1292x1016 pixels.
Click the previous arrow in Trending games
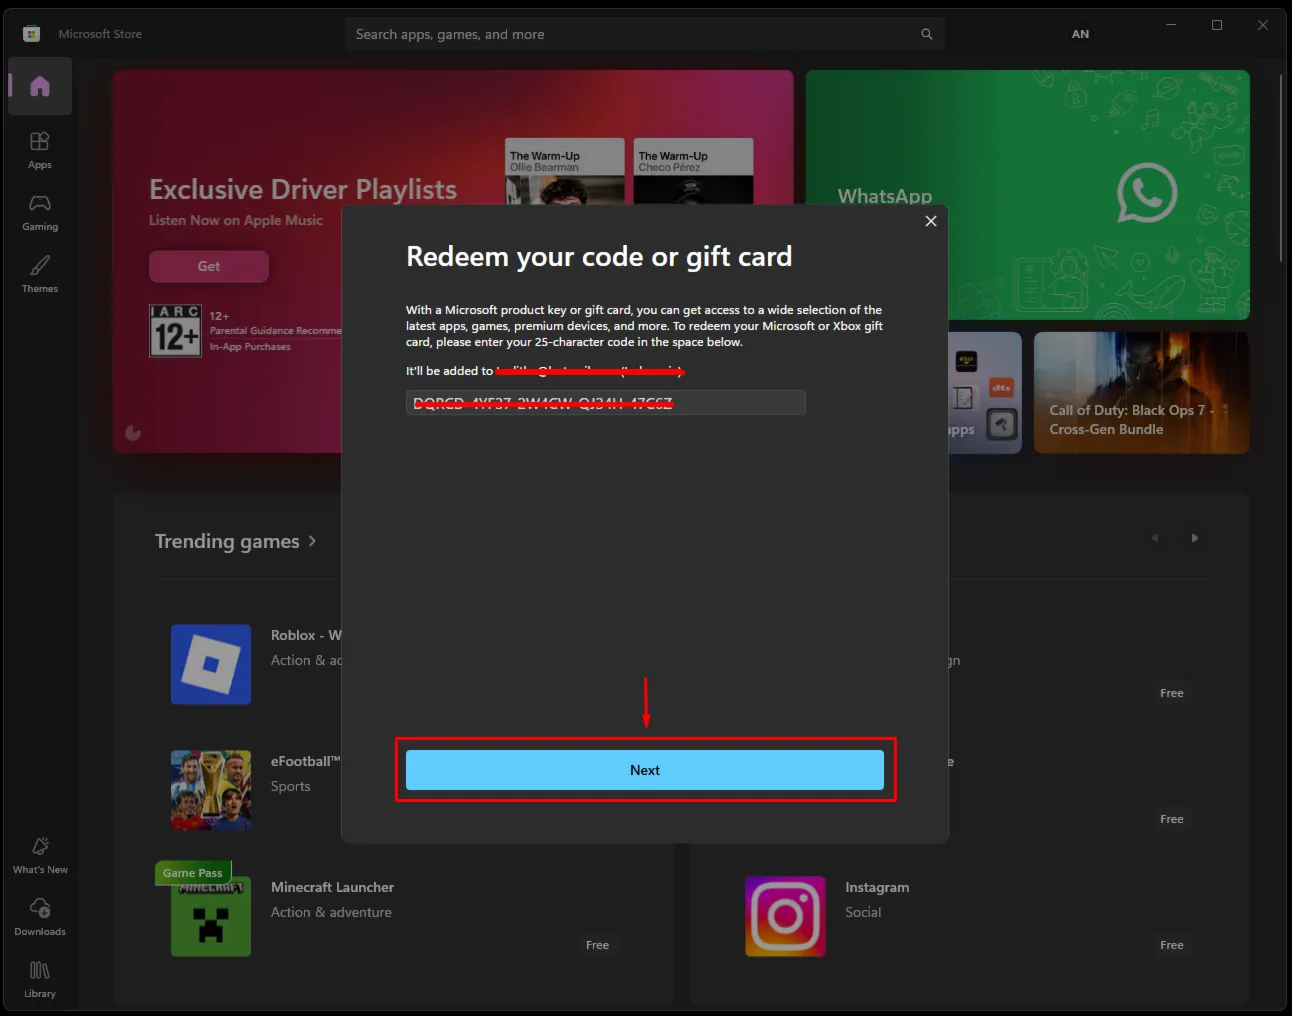(1155, 538)
